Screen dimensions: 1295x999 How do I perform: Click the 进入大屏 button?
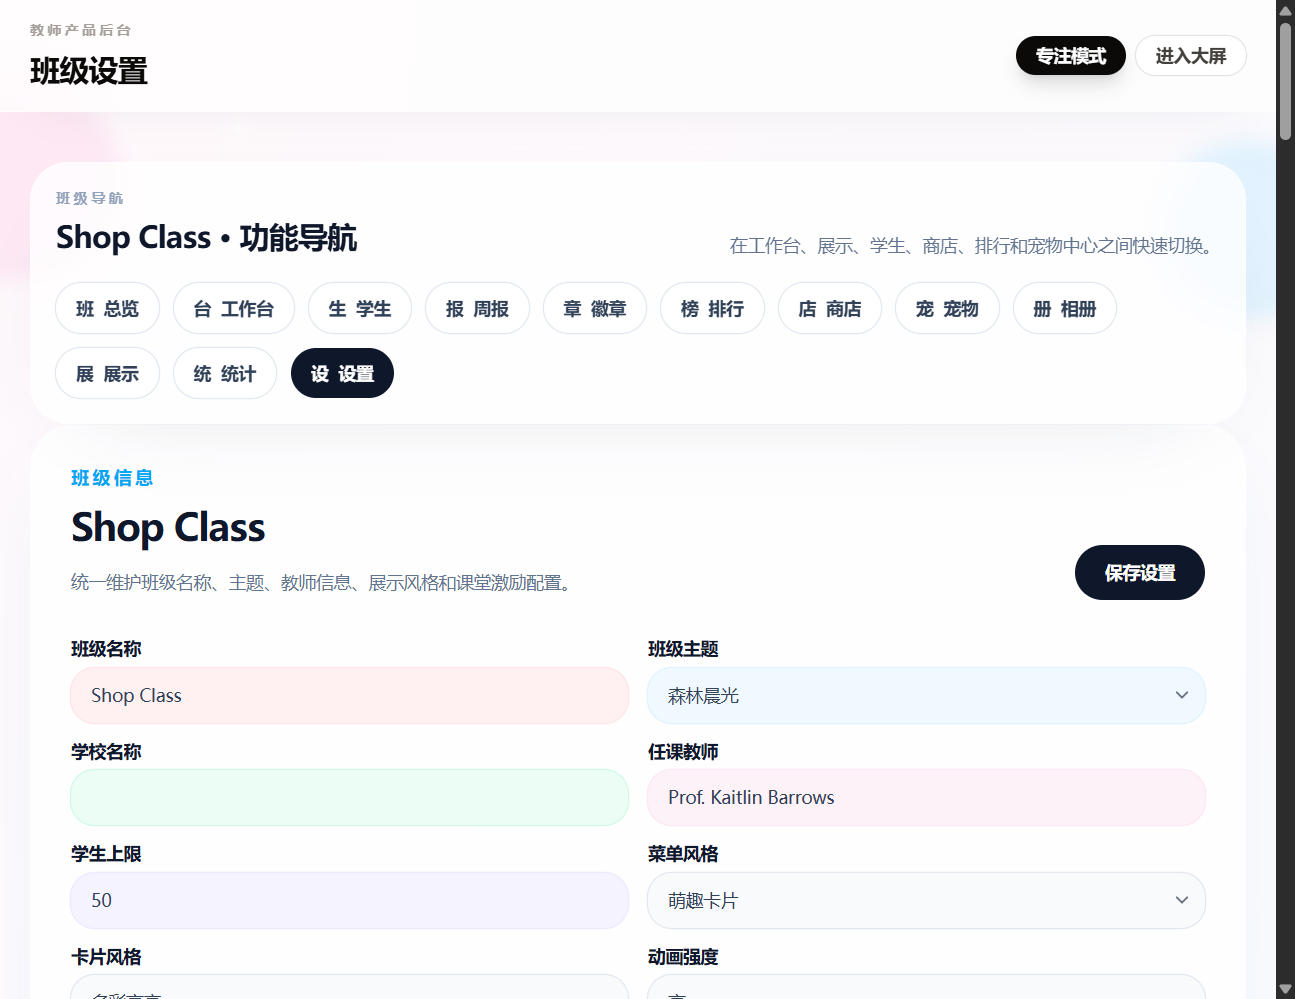point(1190,55)
